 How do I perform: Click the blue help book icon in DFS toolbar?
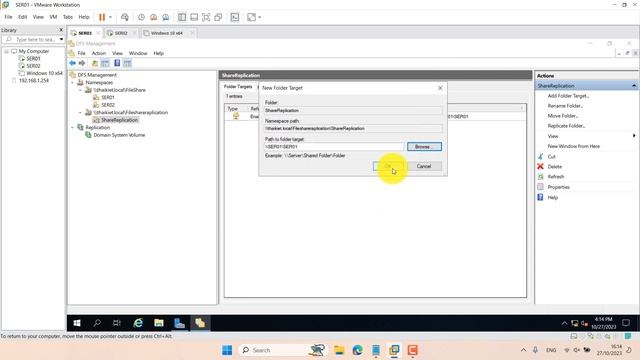point(117,63)
